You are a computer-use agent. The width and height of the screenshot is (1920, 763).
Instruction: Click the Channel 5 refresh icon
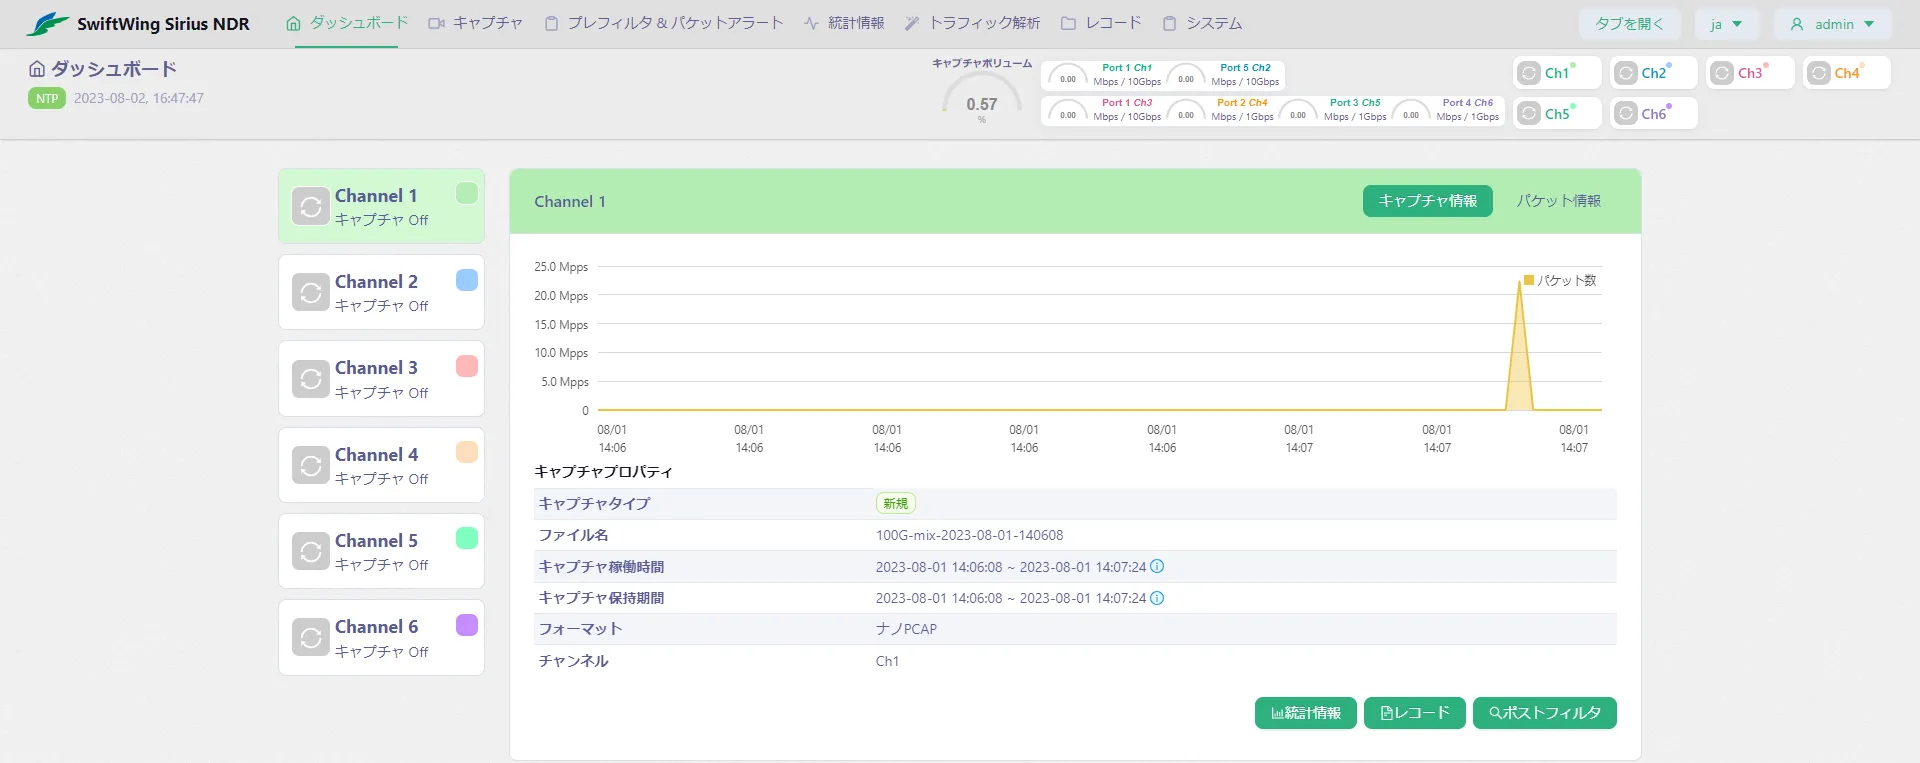tap(311, 551)
